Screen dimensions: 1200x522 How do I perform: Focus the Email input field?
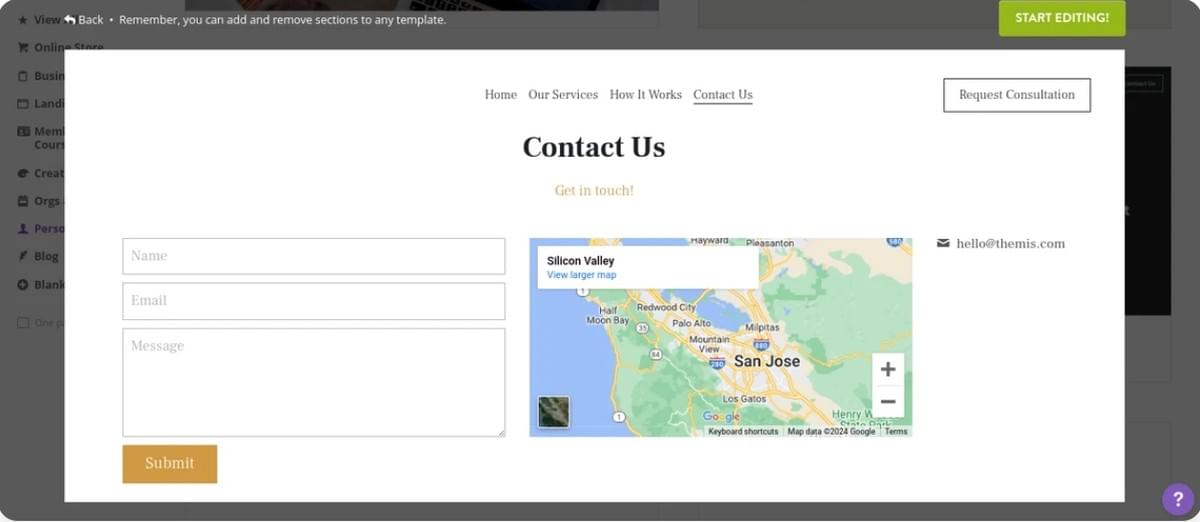pyautogui.click(x=314, y=301)
